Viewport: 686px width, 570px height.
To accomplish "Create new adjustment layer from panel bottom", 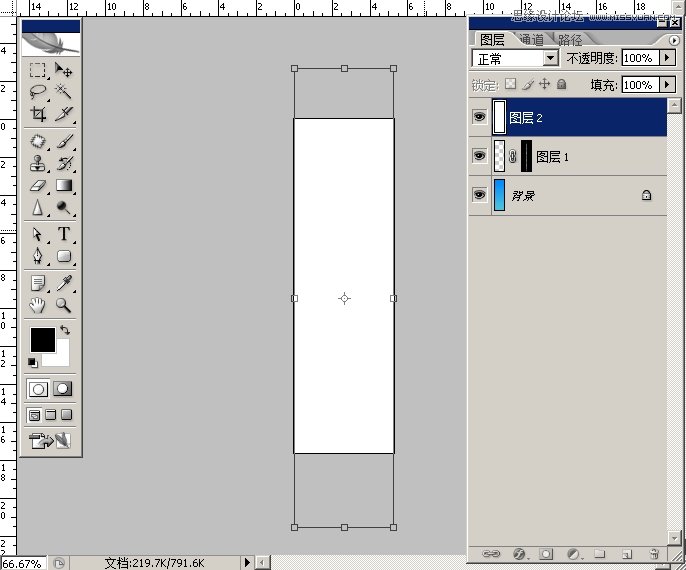I will 574,554.
